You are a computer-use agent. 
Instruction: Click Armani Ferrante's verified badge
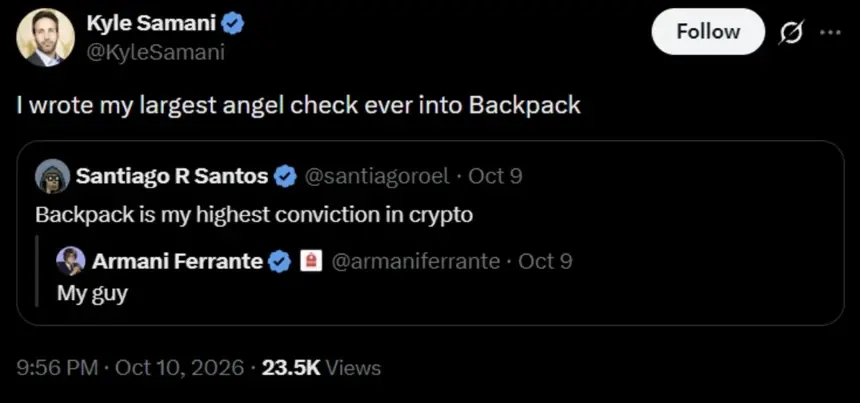[280, 262]
